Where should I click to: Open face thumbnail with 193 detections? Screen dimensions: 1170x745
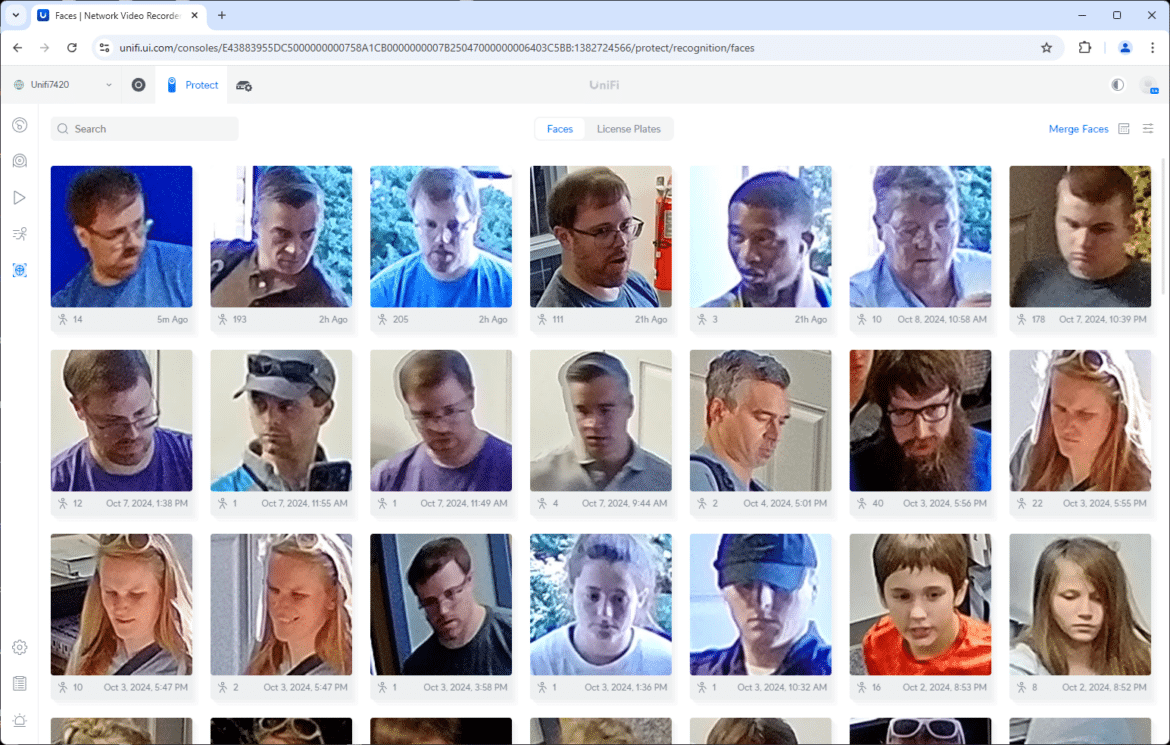[281, 237]
